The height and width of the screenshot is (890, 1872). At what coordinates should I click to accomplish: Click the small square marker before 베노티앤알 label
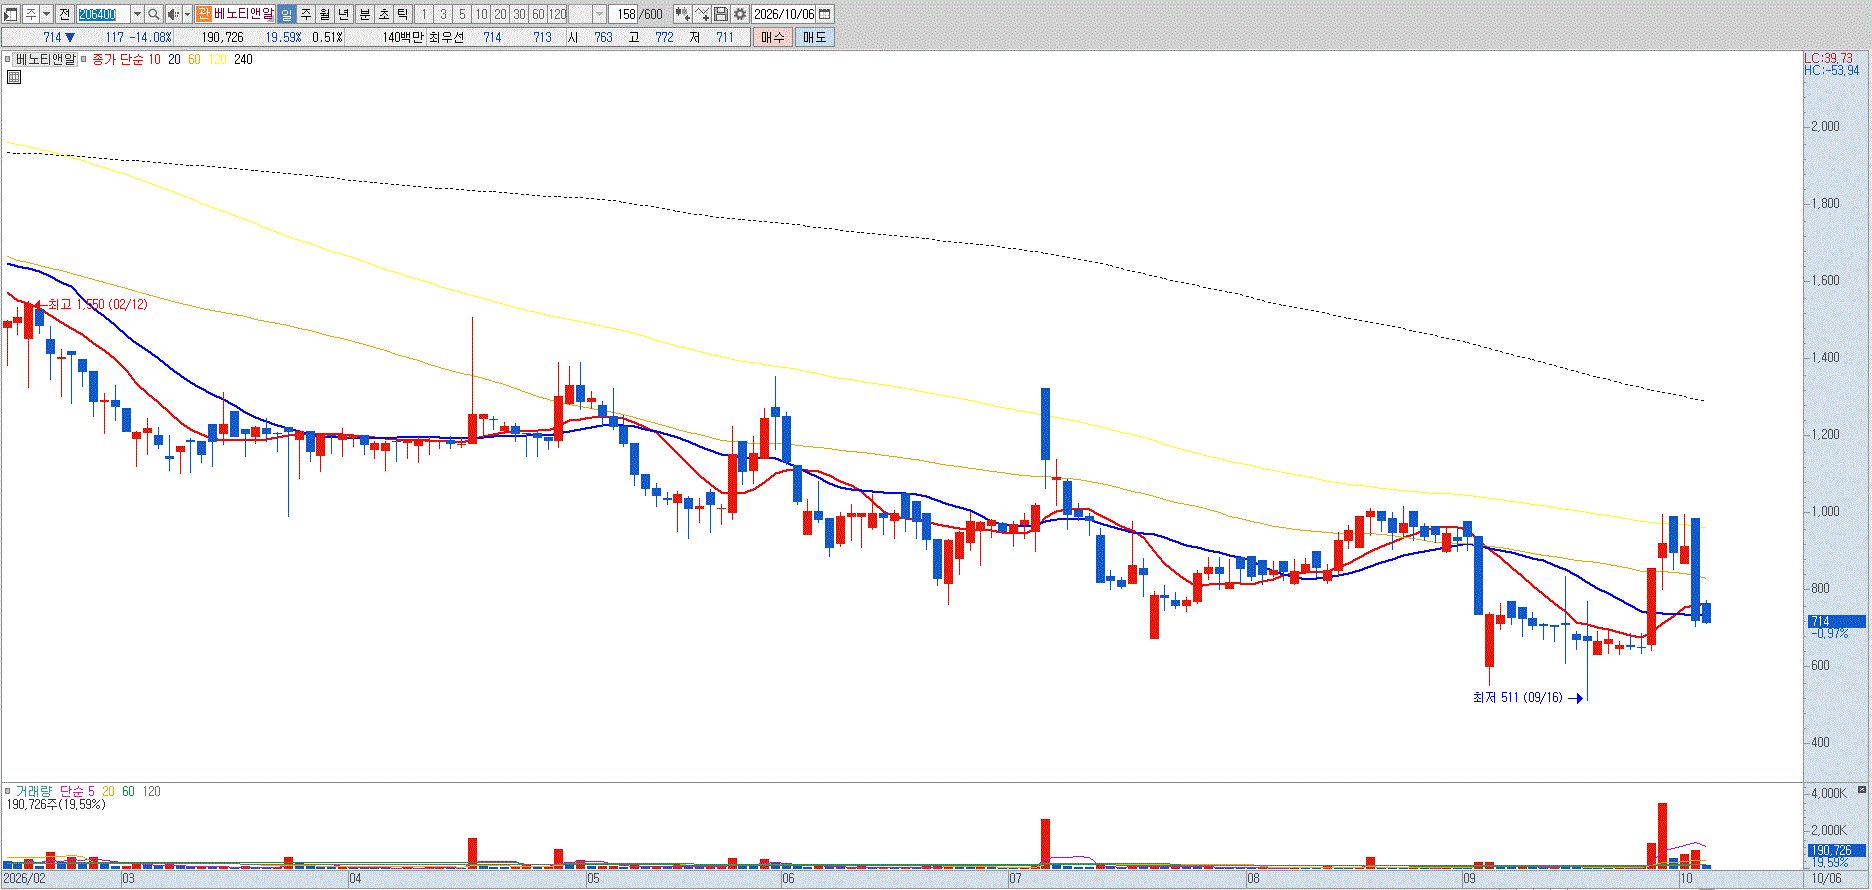pos(8,60)
